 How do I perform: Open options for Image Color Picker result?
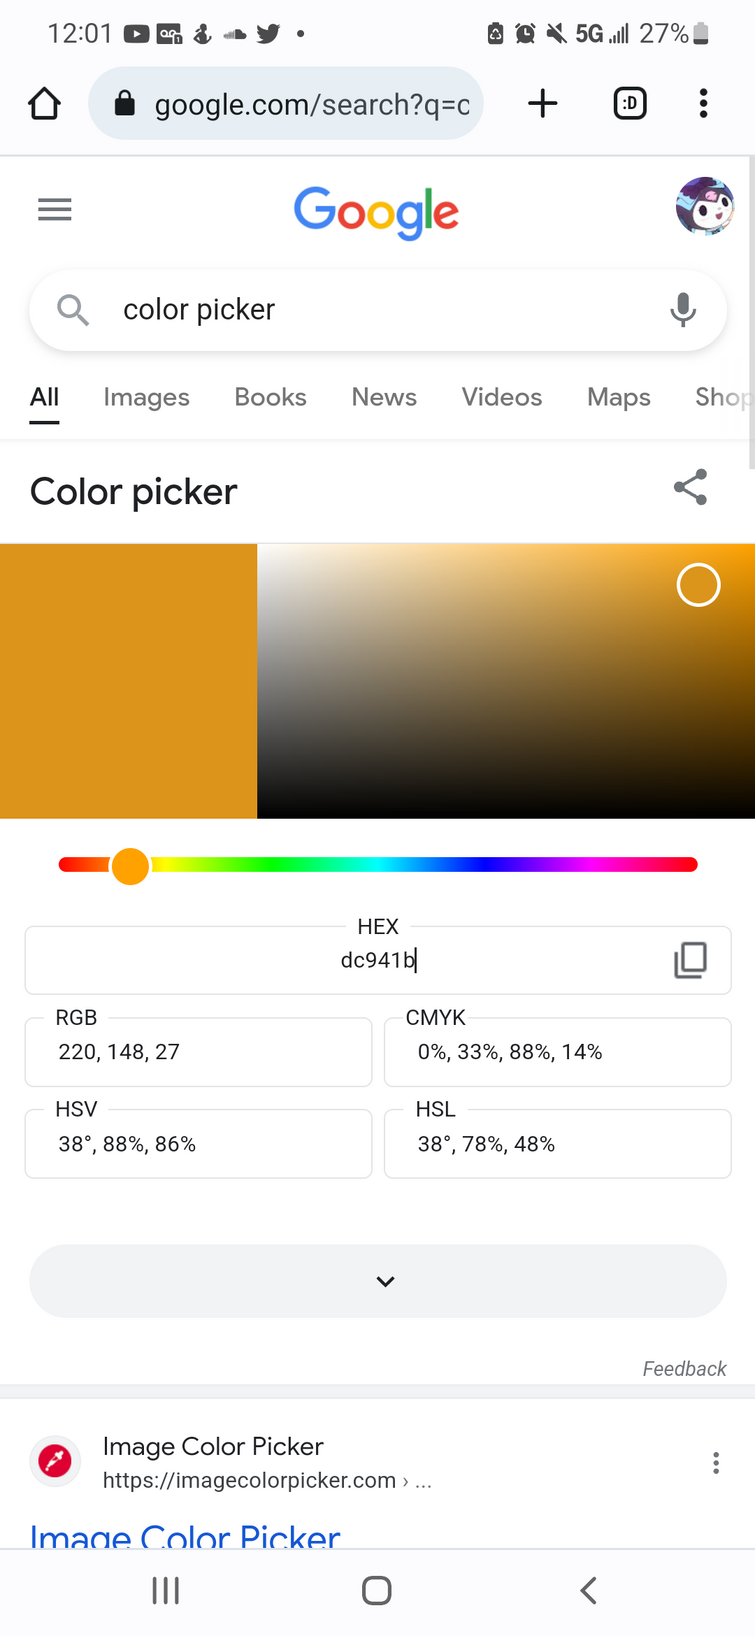pyautogui.click(x=716, y=1463)
